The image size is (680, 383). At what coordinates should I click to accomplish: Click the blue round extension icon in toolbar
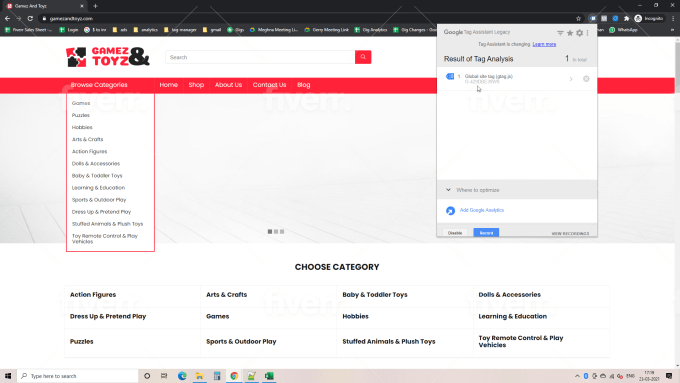click(x=615, y=19)
